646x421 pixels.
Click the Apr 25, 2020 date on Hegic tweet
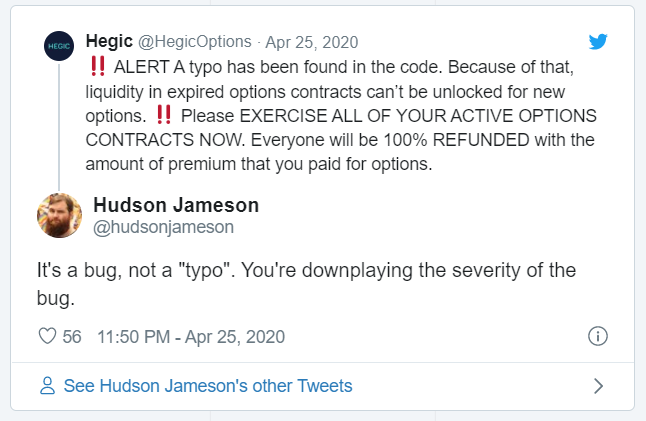point(311,42)
